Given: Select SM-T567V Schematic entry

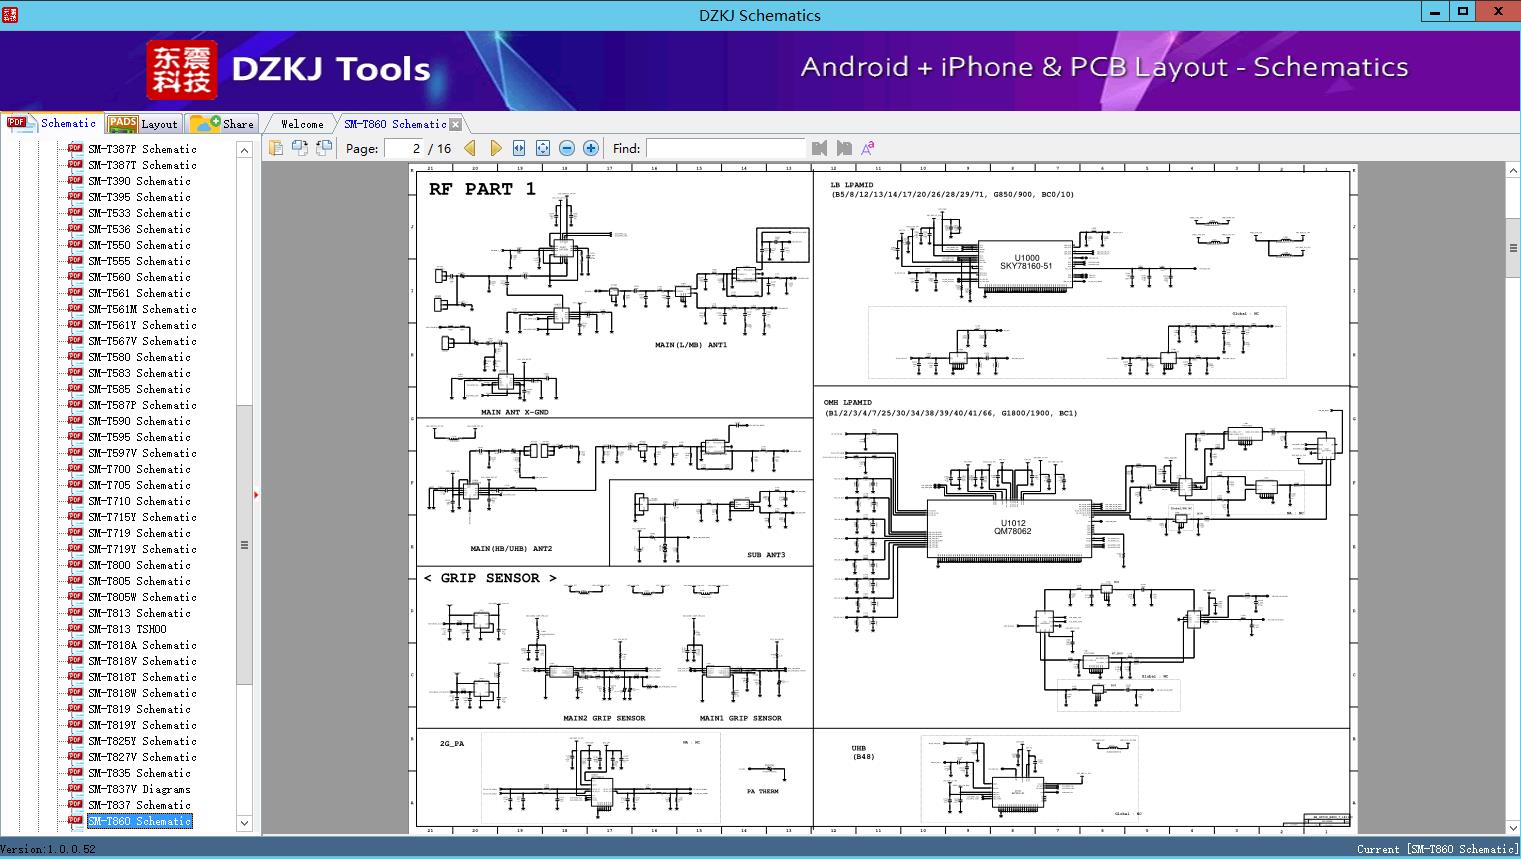Looking at the screenshot, I should 142,341.
